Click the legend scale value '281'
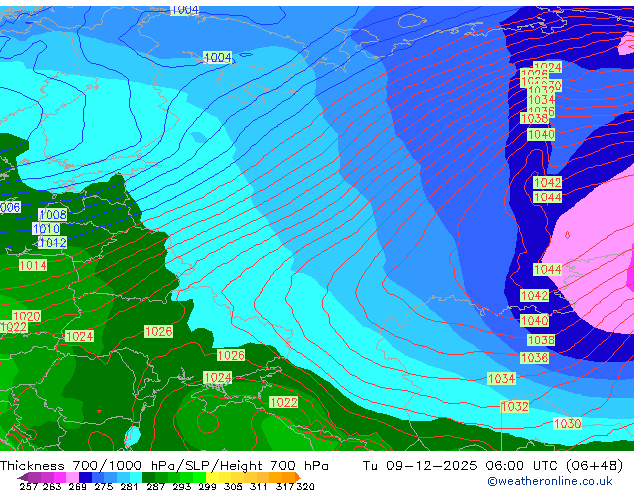The height and width of the screenshot is (490, 634). coord(129,486)
